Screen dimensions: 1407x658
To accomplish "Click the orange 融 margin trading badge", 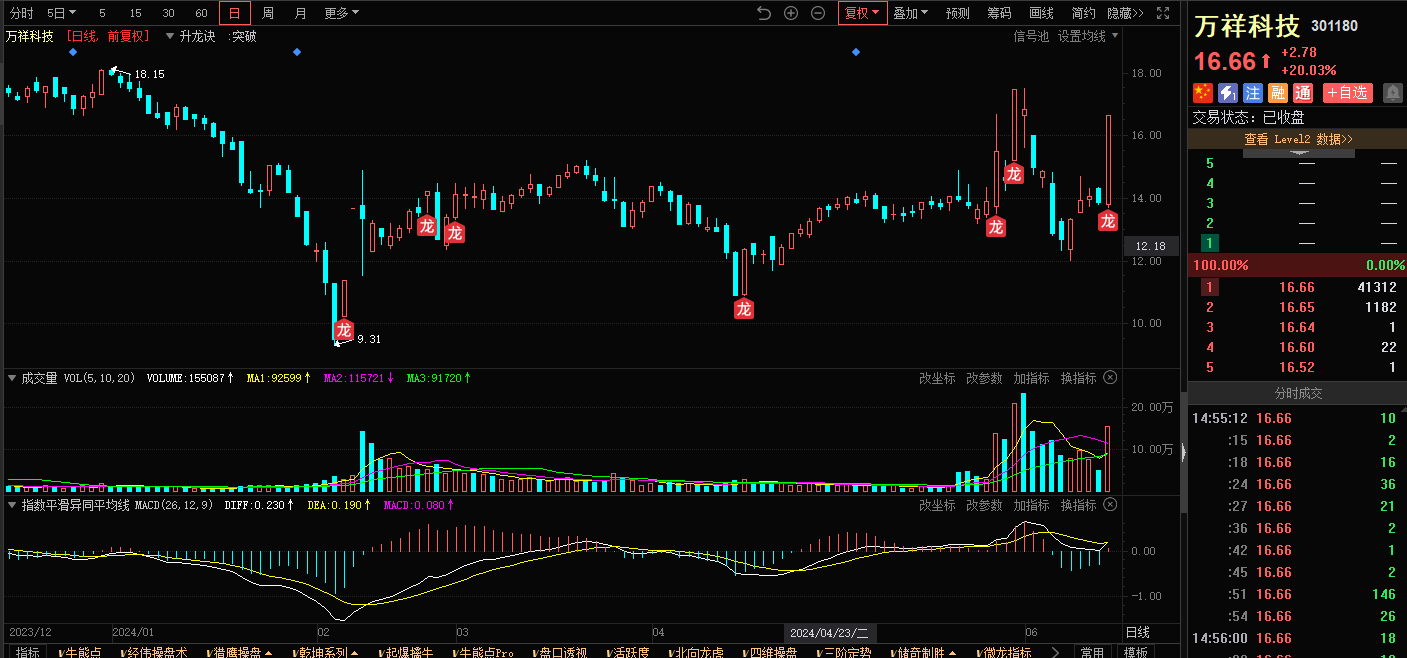I will tap(1278, 93).
